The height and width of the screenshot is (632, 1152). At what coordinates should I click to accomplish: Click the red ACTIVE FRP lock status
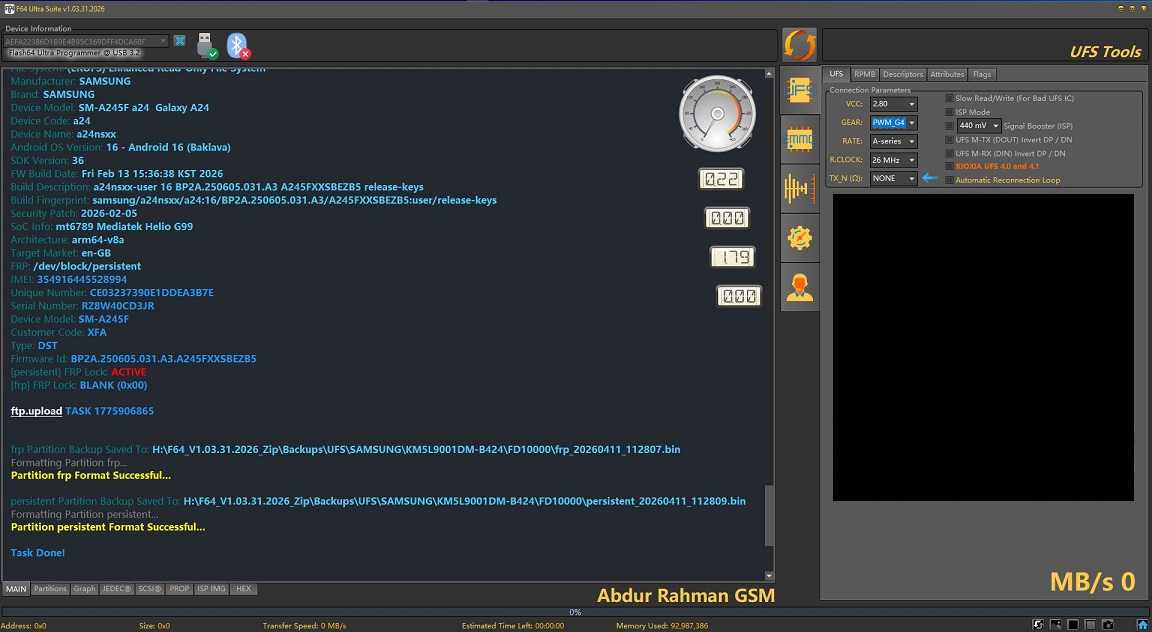point(129,372)
